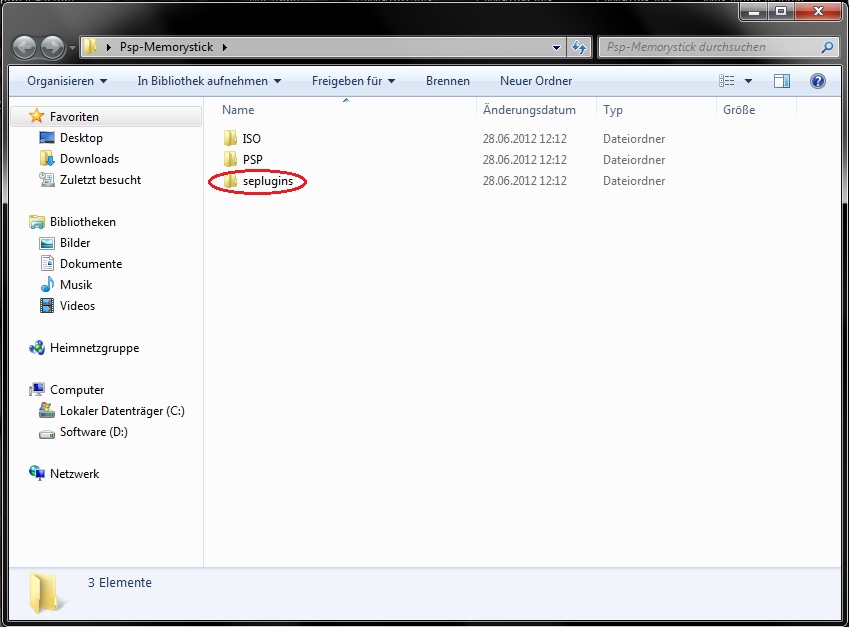This screenshot has height=627, width=849.
Task: Click modification date of ISO row
Action: 525,139
